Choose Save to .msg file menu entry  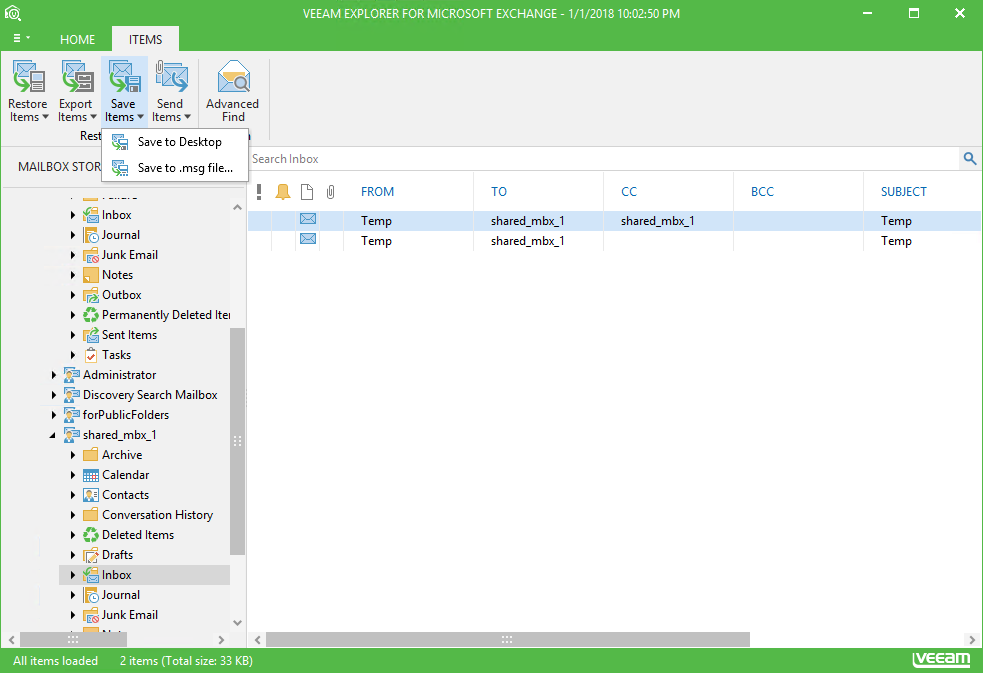(175, 168)
